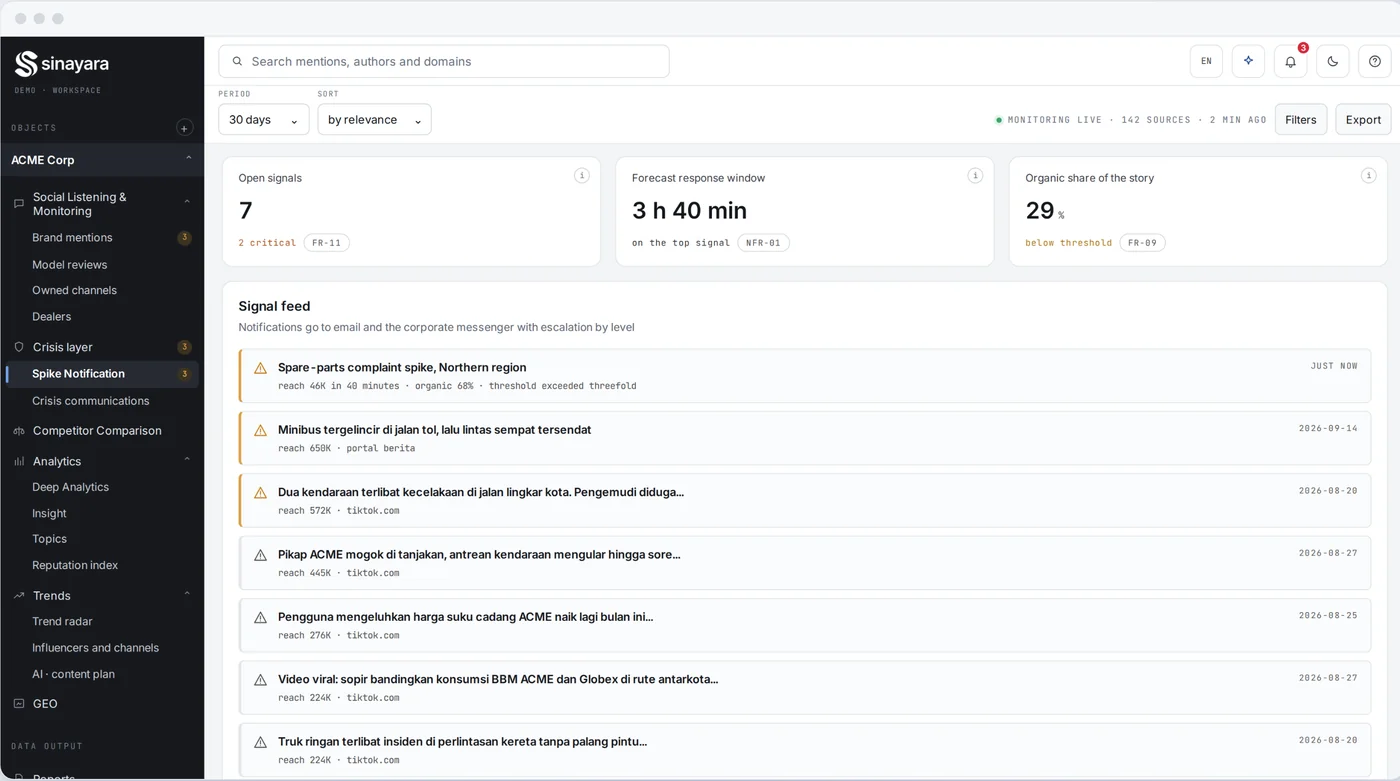Image resolution: width=1400 pixels, height=781 pixels.
Task: Open the Spare-parts complaint spike signal
Action: click(805, 376)
